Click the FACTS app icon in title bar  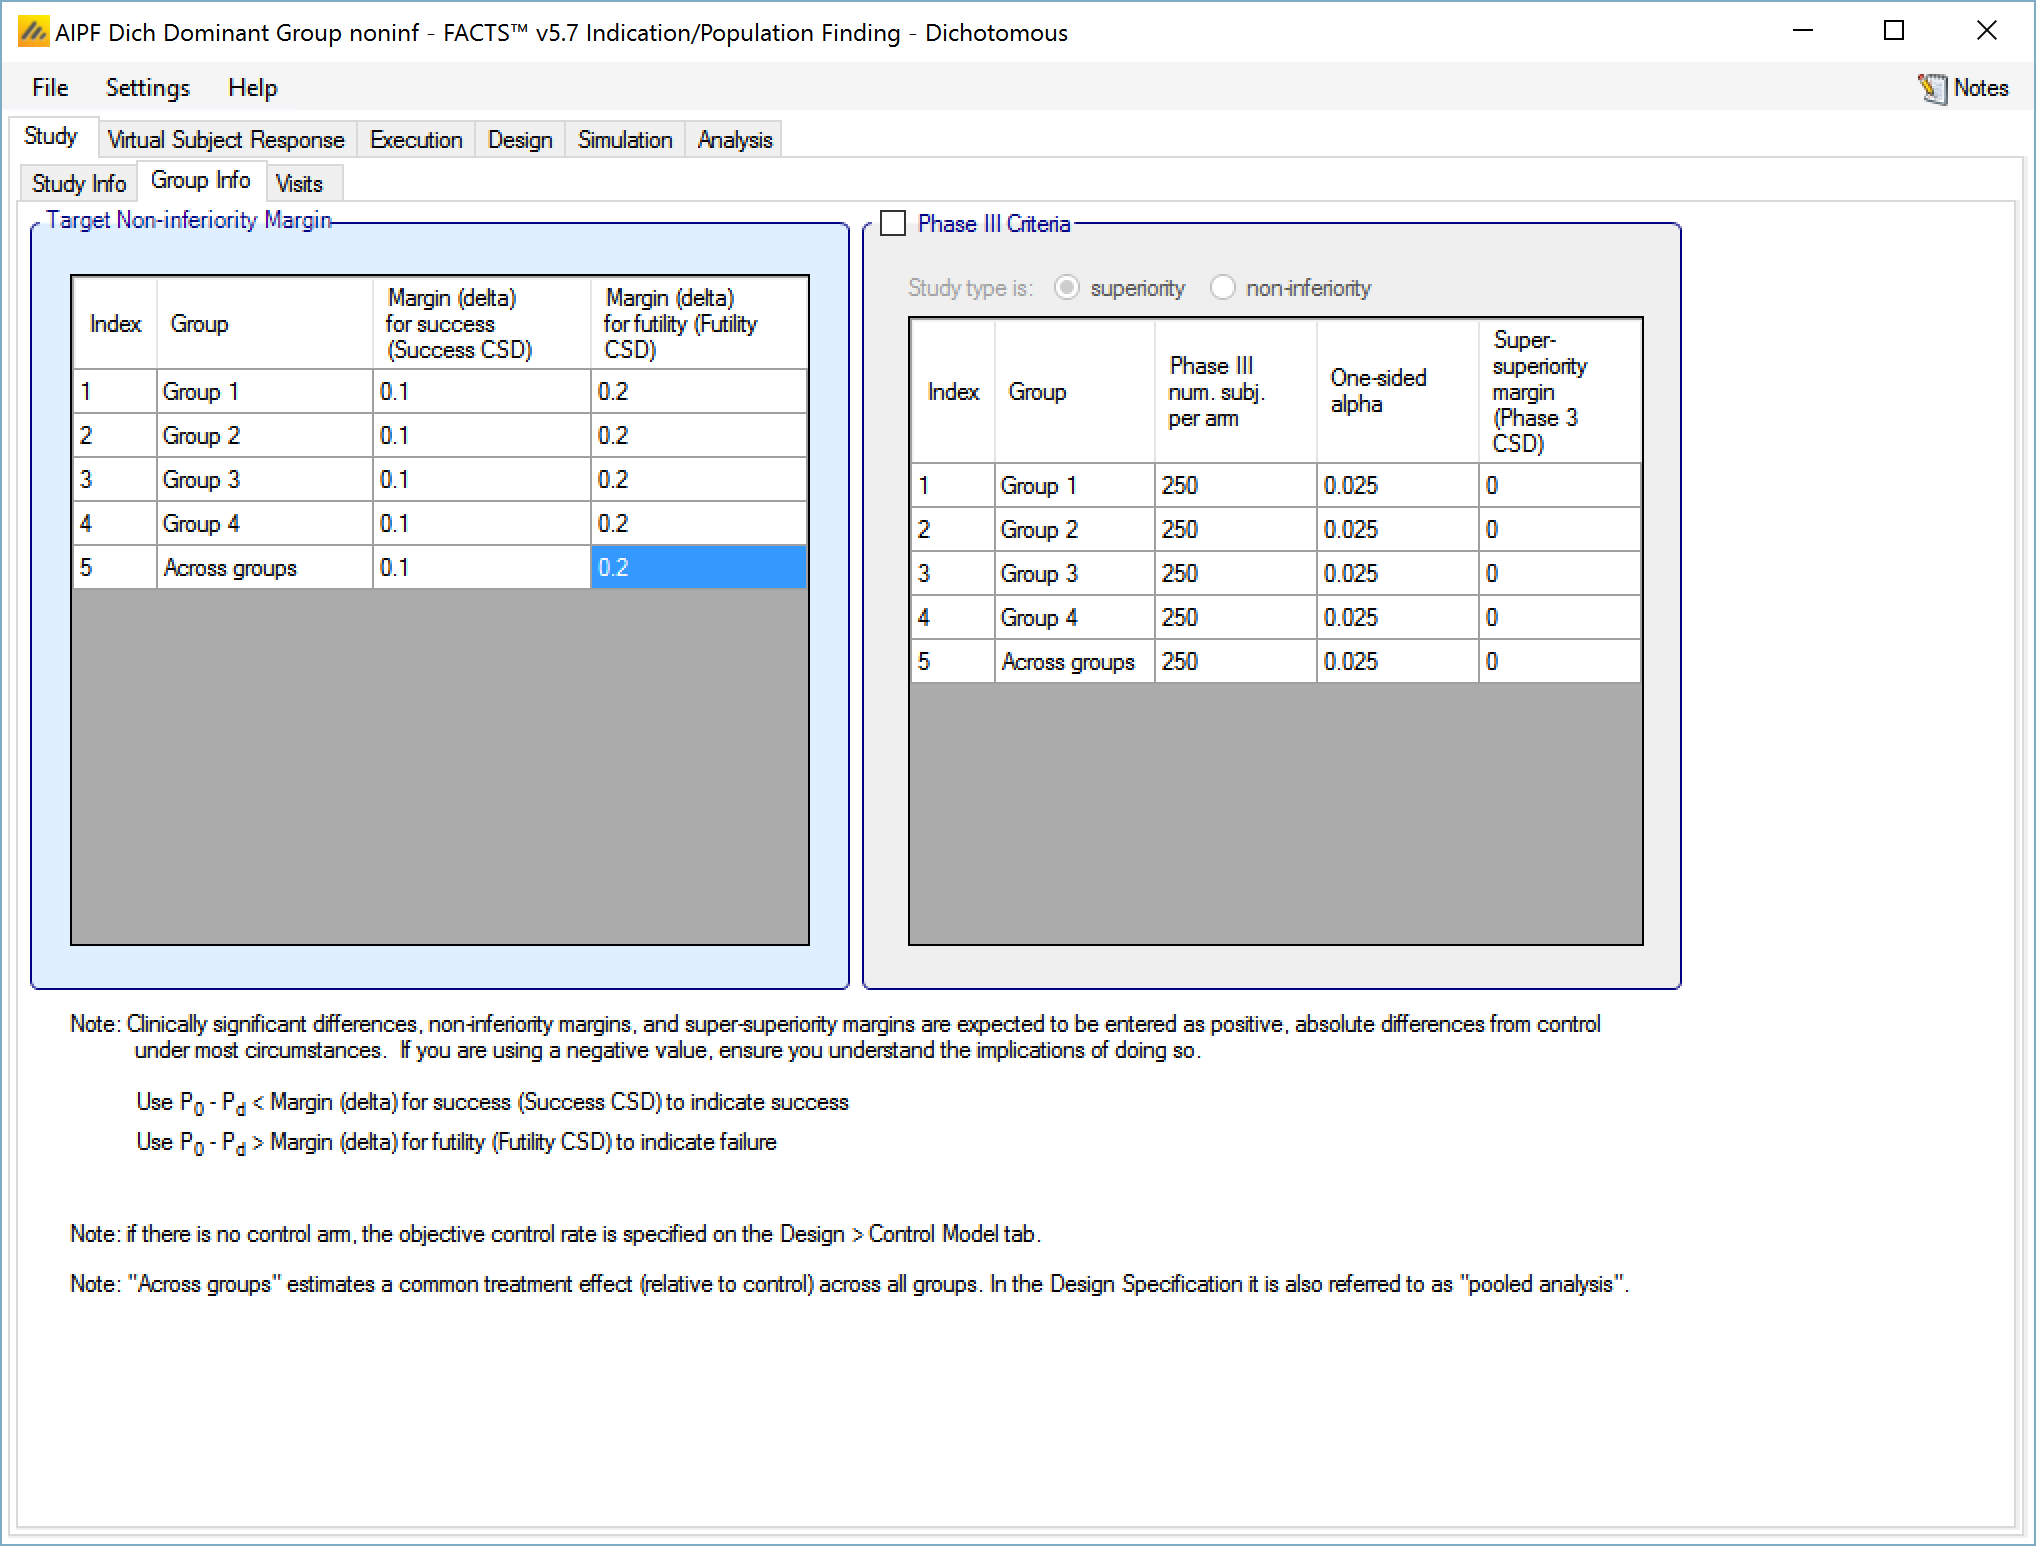(33, 33)
